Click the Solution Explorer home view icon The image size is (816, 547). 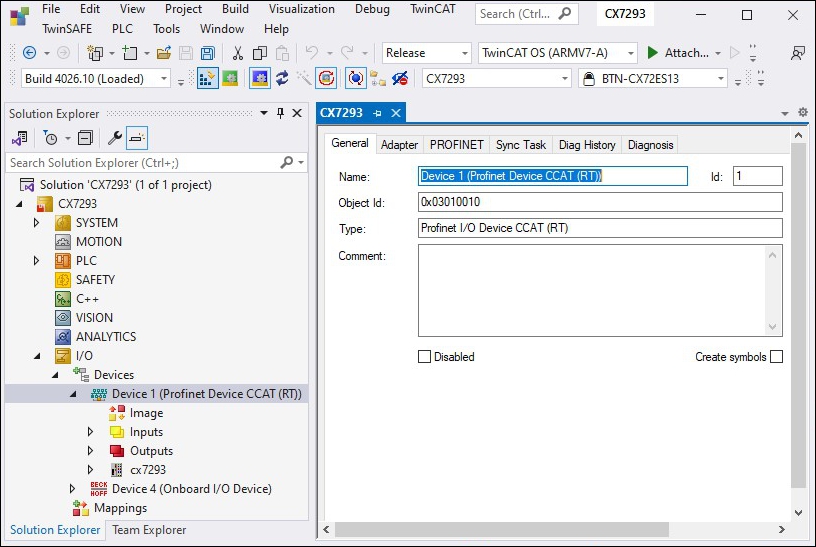(20, 138)
